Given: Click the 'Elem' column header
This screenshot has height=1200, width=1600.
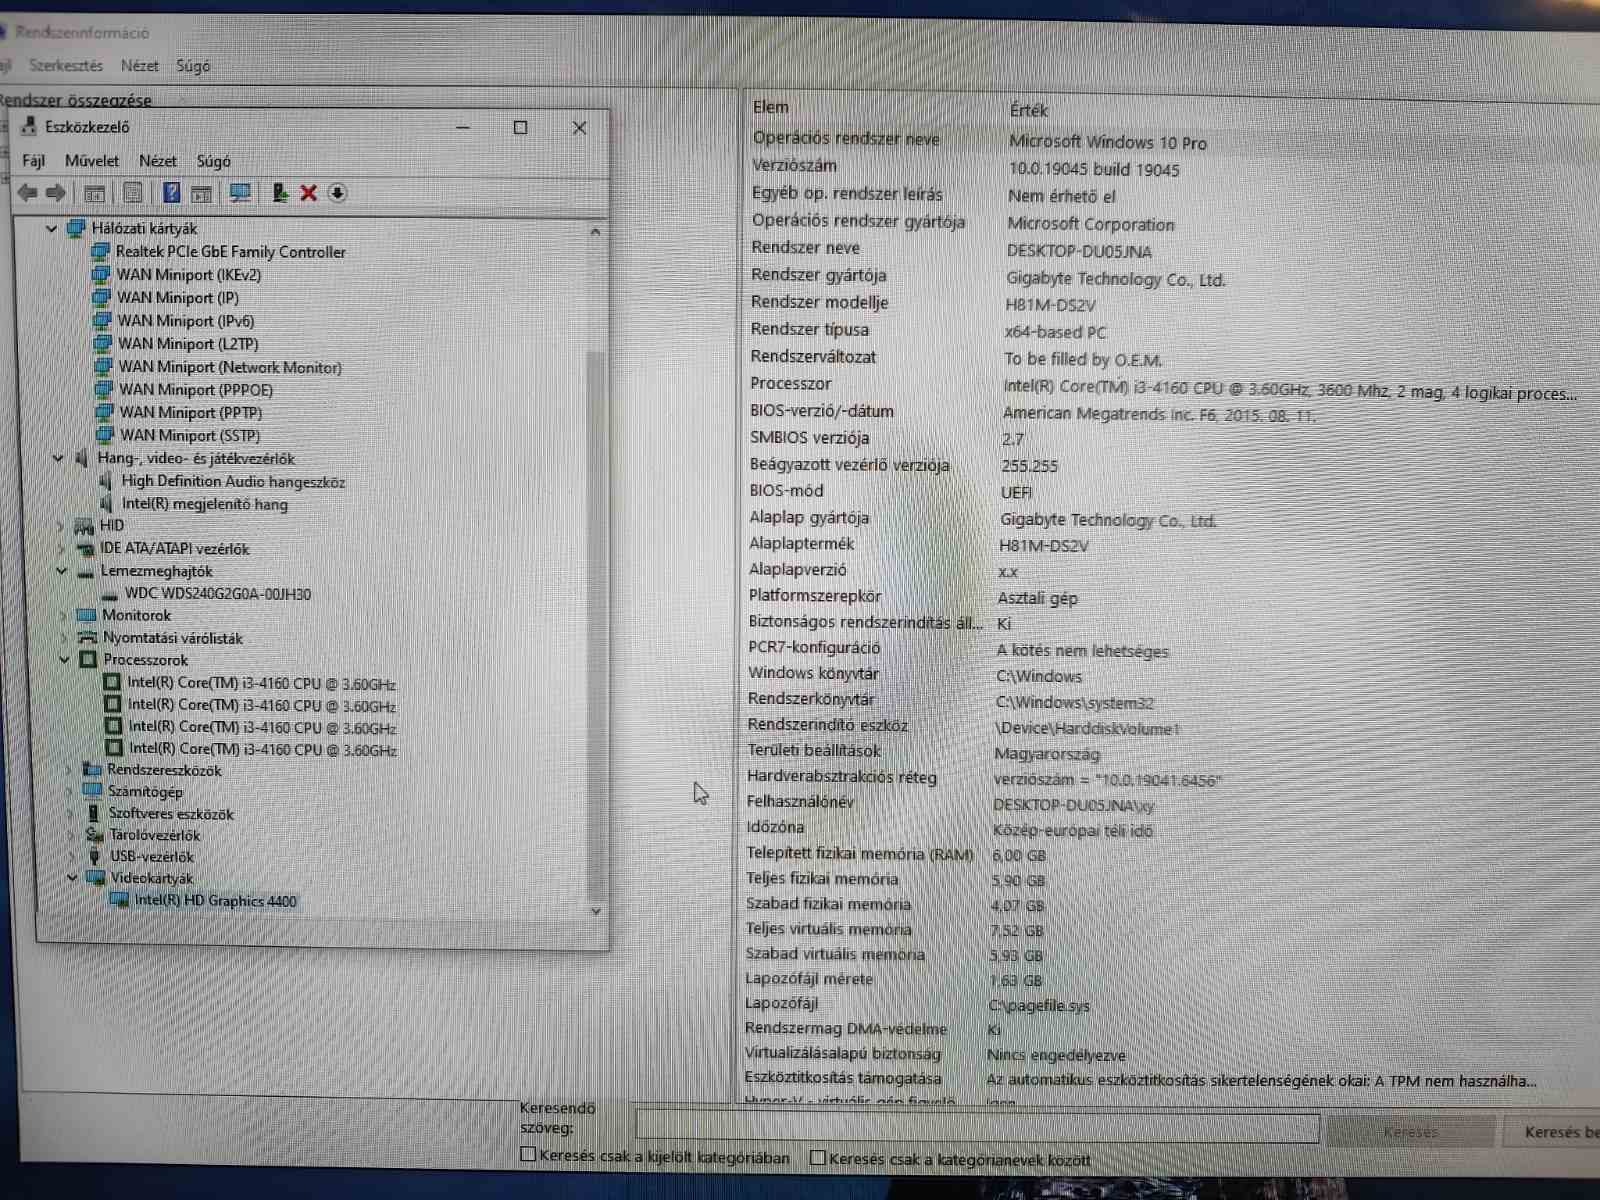Looking at the screenshot, I should coord(770,107).
